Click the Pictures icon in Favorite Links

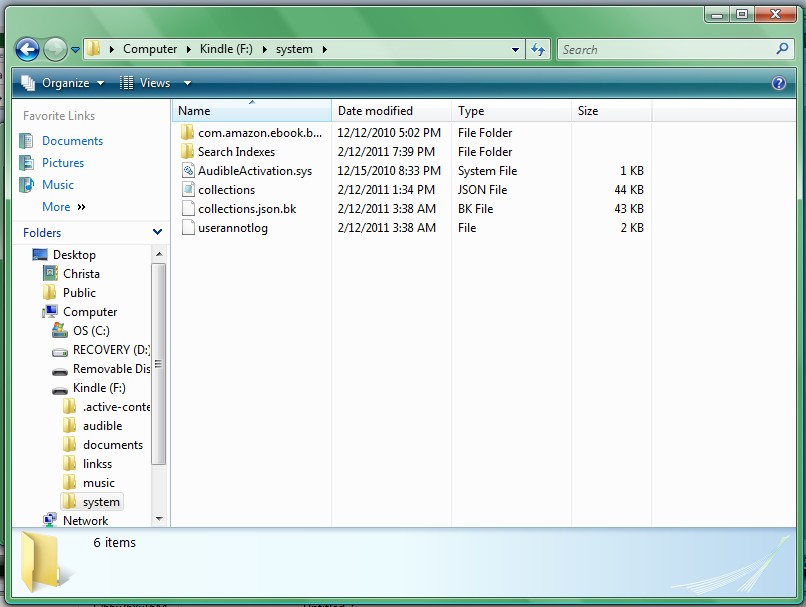(26, 163)
